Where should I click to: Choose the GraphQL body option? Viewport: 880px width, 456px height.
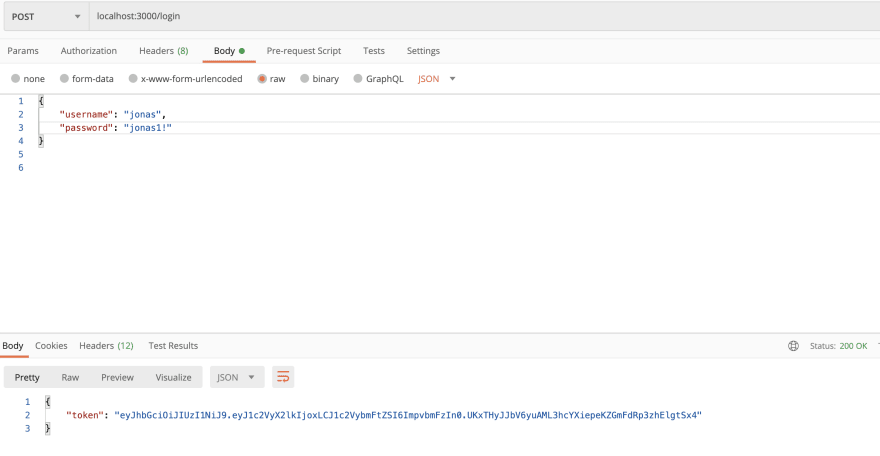[358, 79]
